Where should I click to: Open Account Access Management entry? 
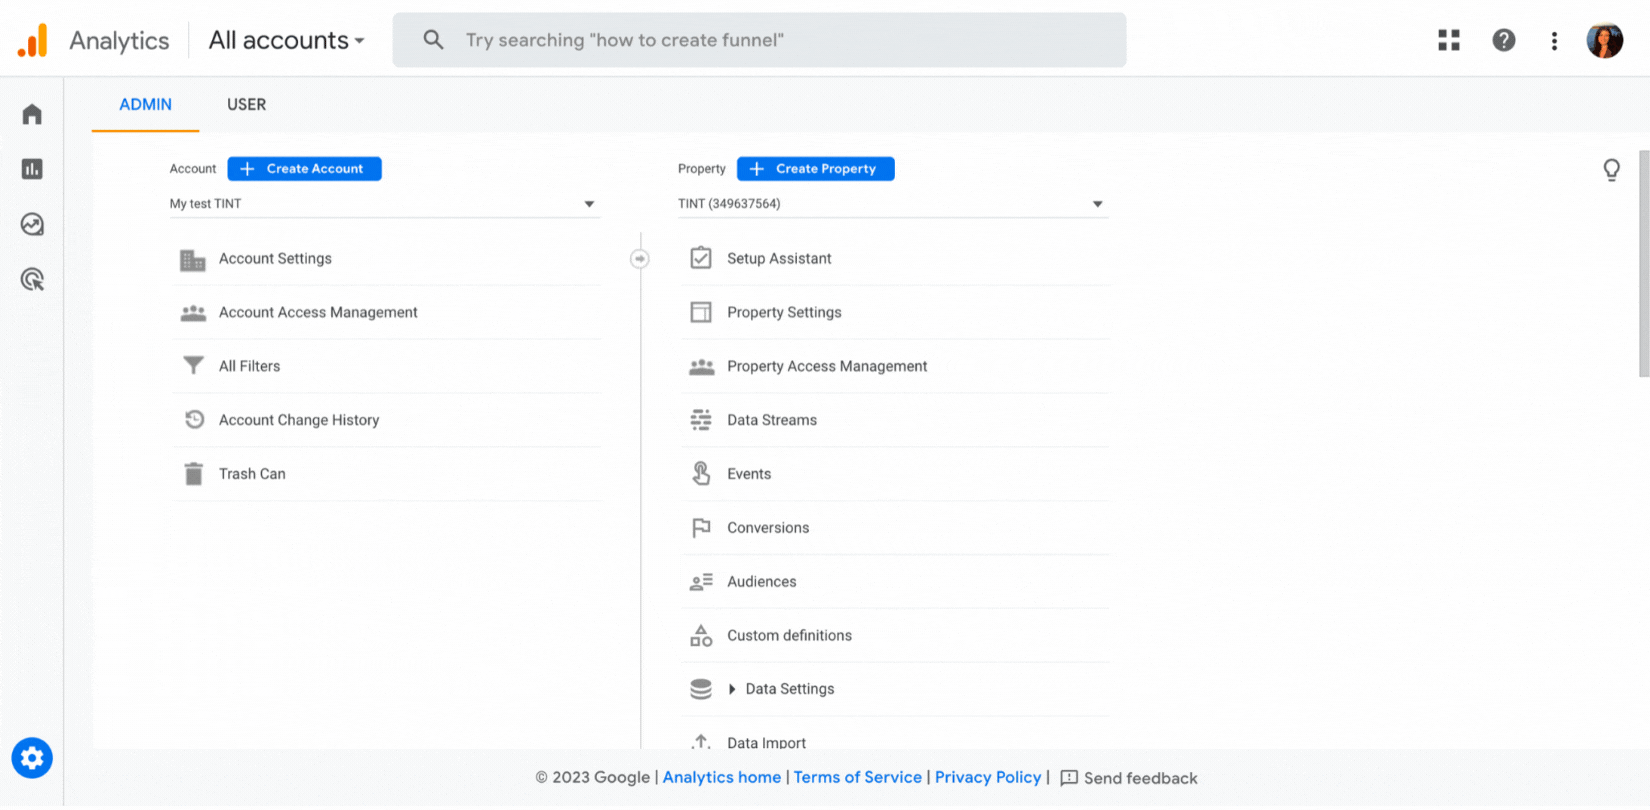(x=318, y=313)
